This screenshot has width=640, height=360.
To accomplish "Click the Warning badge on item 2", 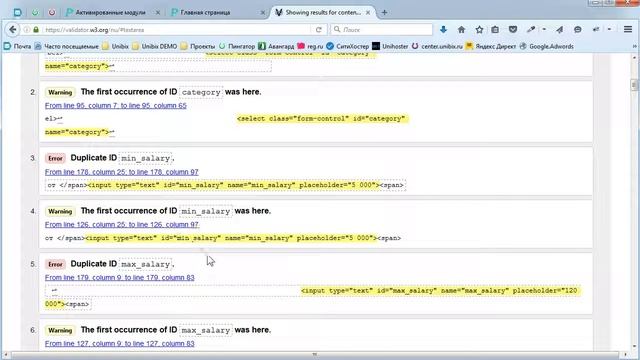I will (60, 93).
